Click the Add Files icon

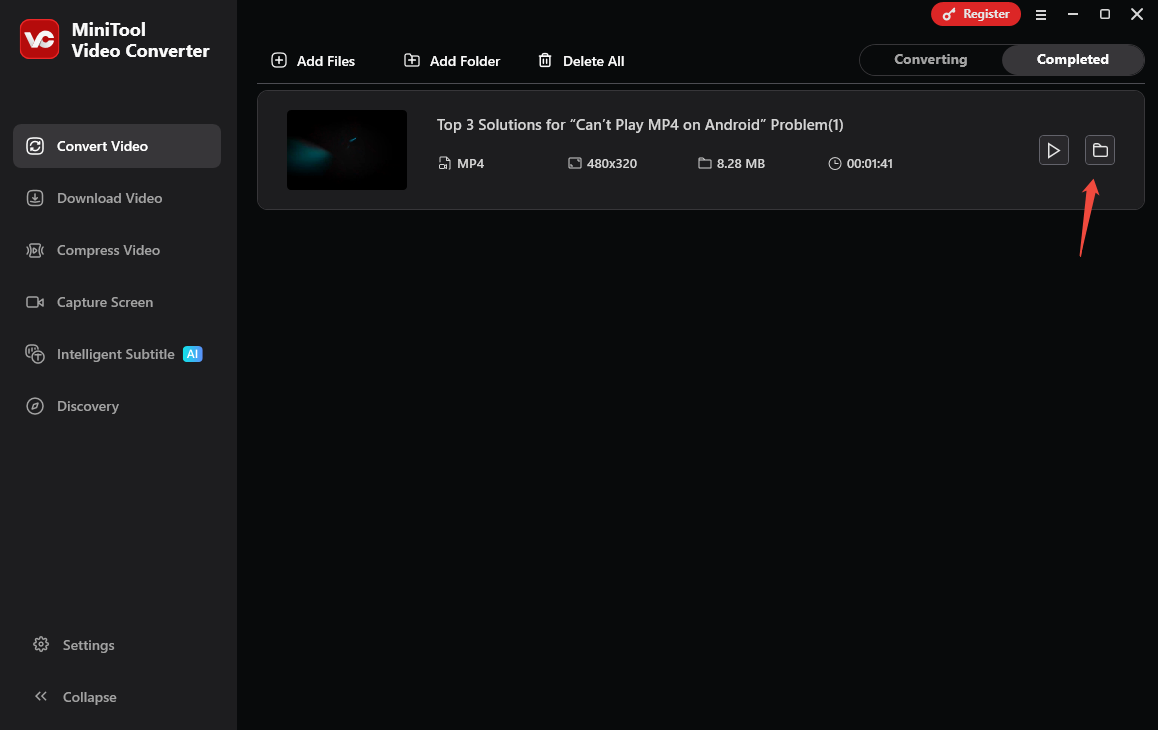[x=278, y=60]
